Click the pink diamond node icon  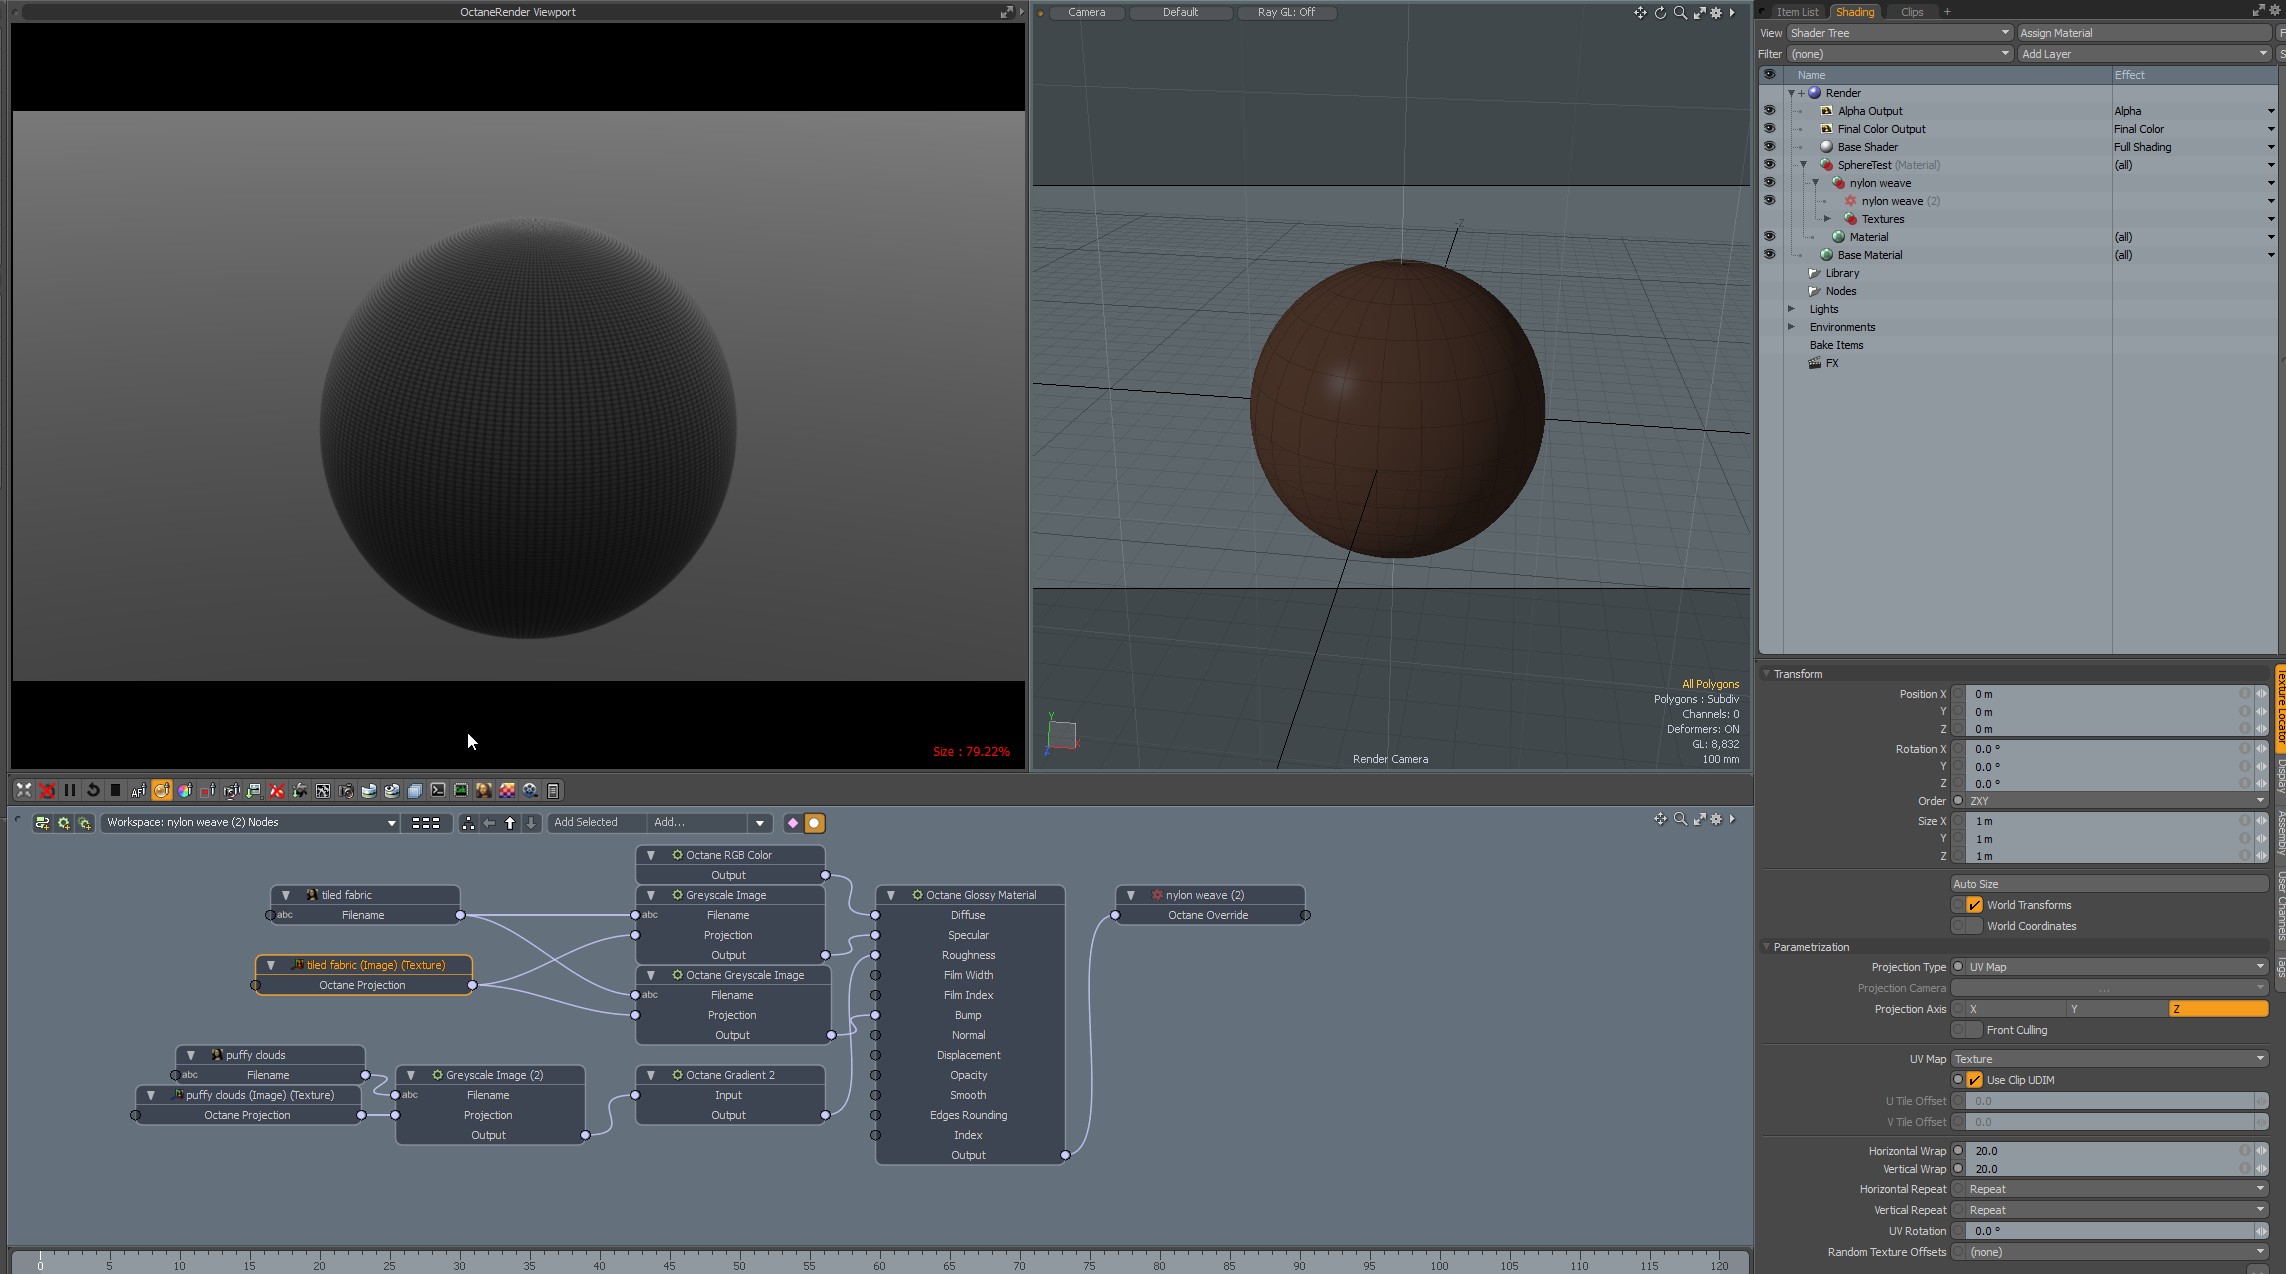(793, 823)
